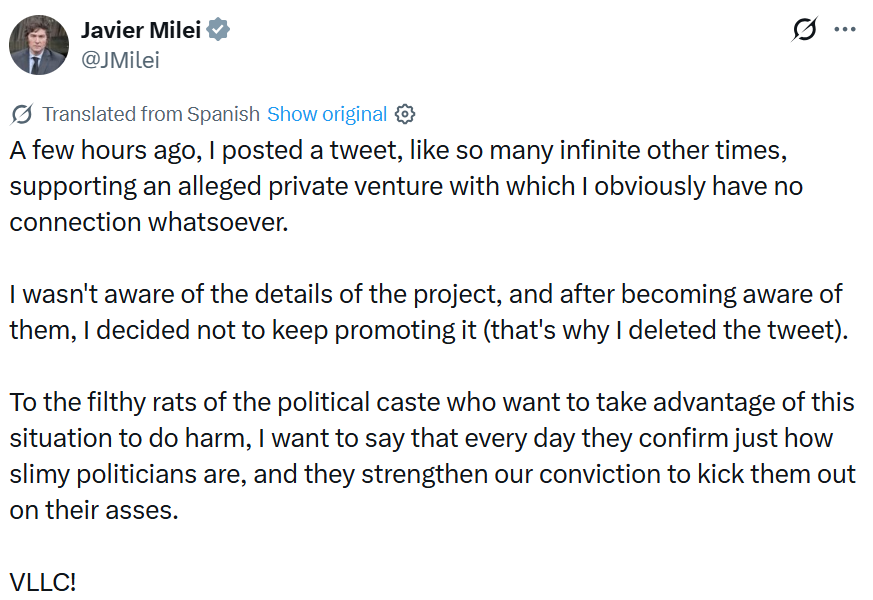The height and width of the screenshot is (600, 873).
Task: Open translation settings gear icon
Action: click(x=405, y=114)
